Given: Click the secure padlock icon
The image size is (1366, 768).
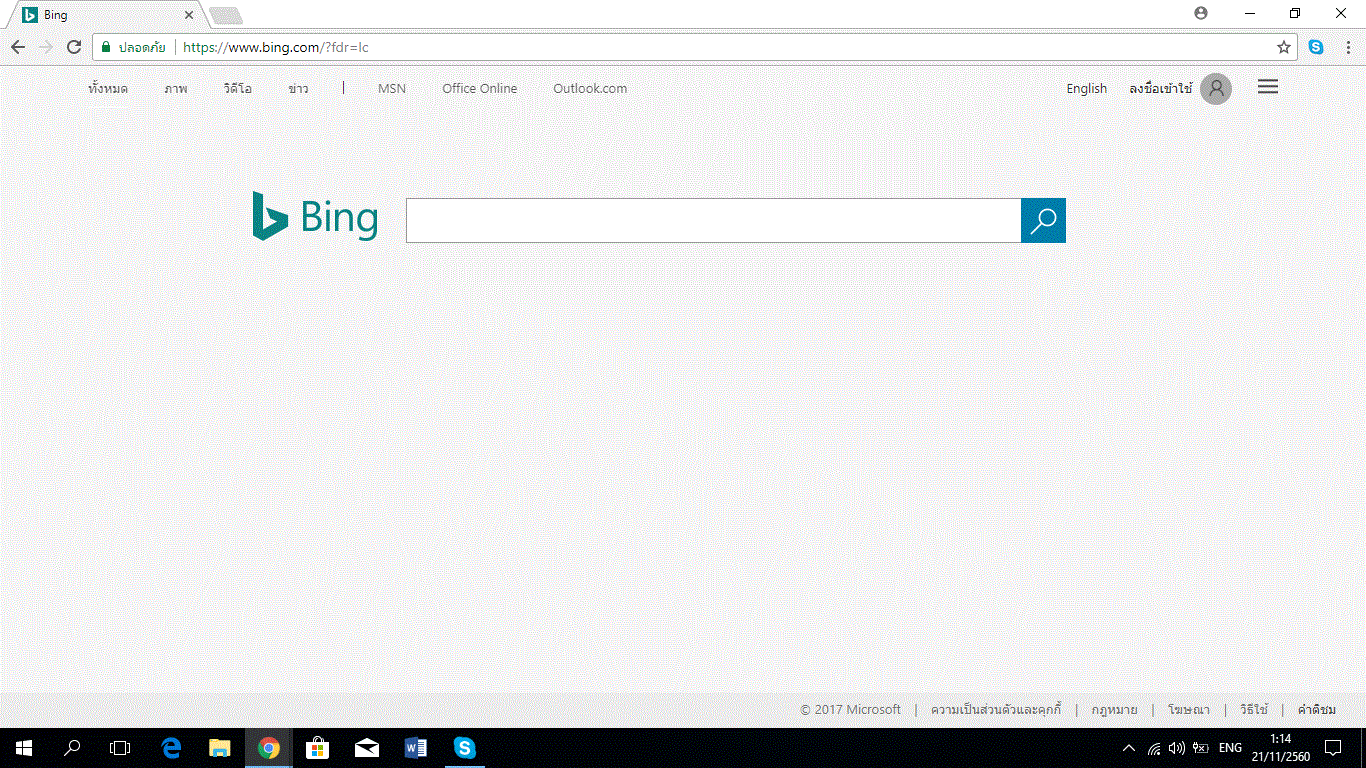Looking at the screenshot, I should [106, 47].
